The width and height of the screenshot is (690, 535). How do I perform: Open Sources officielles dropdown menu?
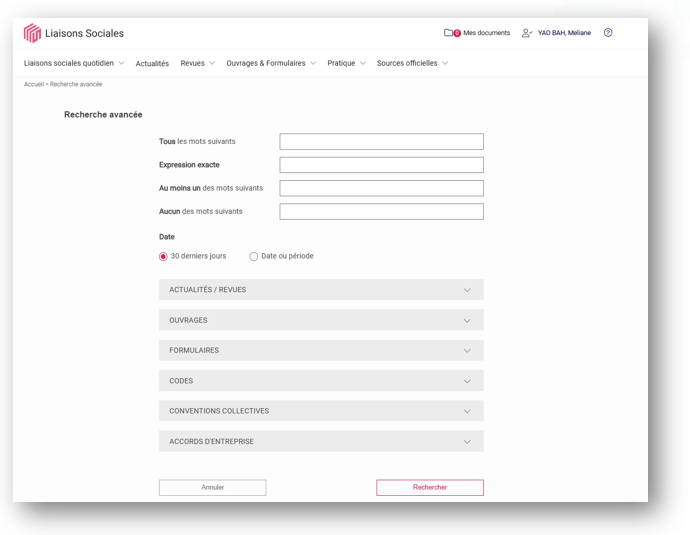(412, 63)
